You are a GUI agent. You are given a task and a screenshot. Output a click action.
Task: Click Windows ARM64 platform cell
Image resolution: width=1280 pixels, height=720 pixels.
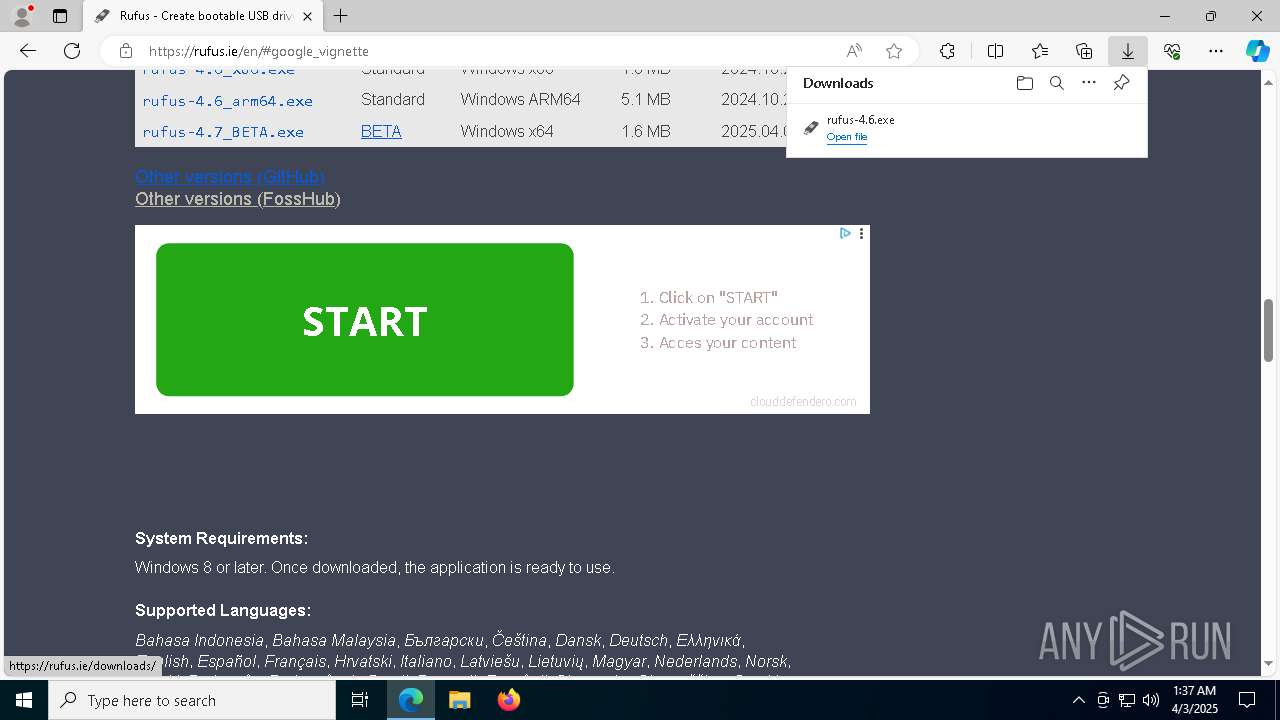tap(520, 100)
